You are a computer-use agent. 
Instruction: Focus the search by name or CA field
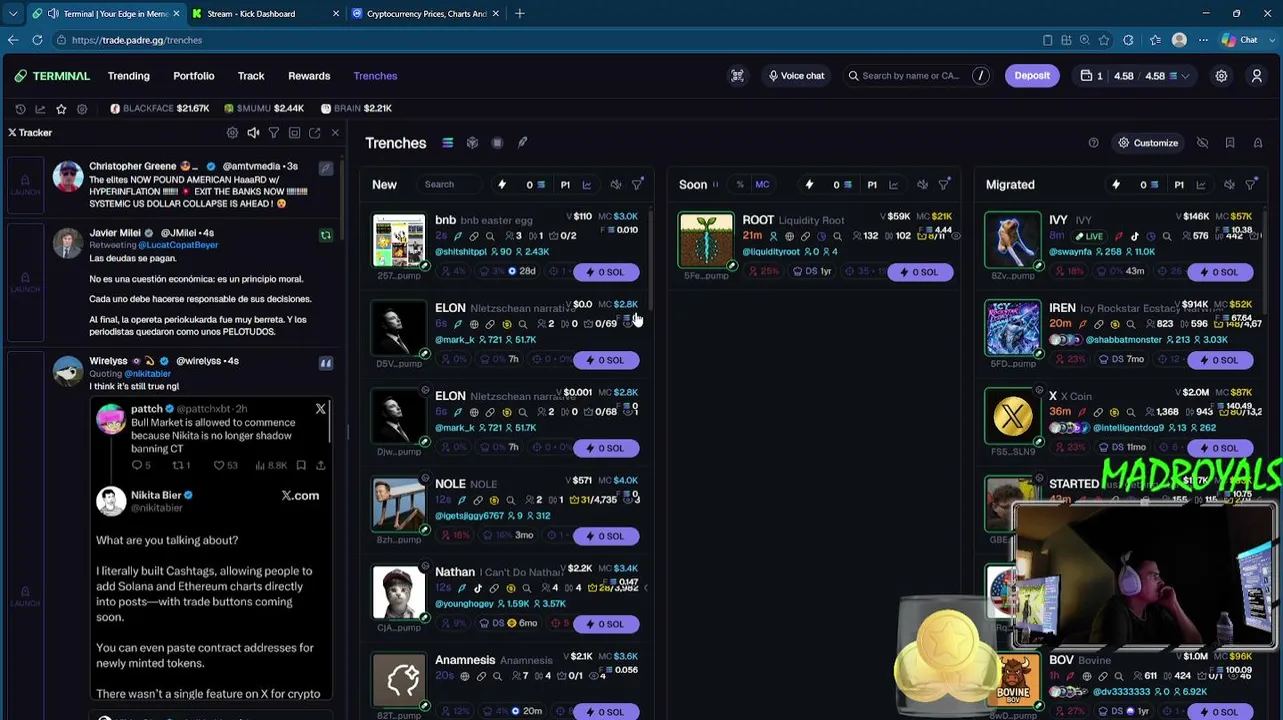918,76
